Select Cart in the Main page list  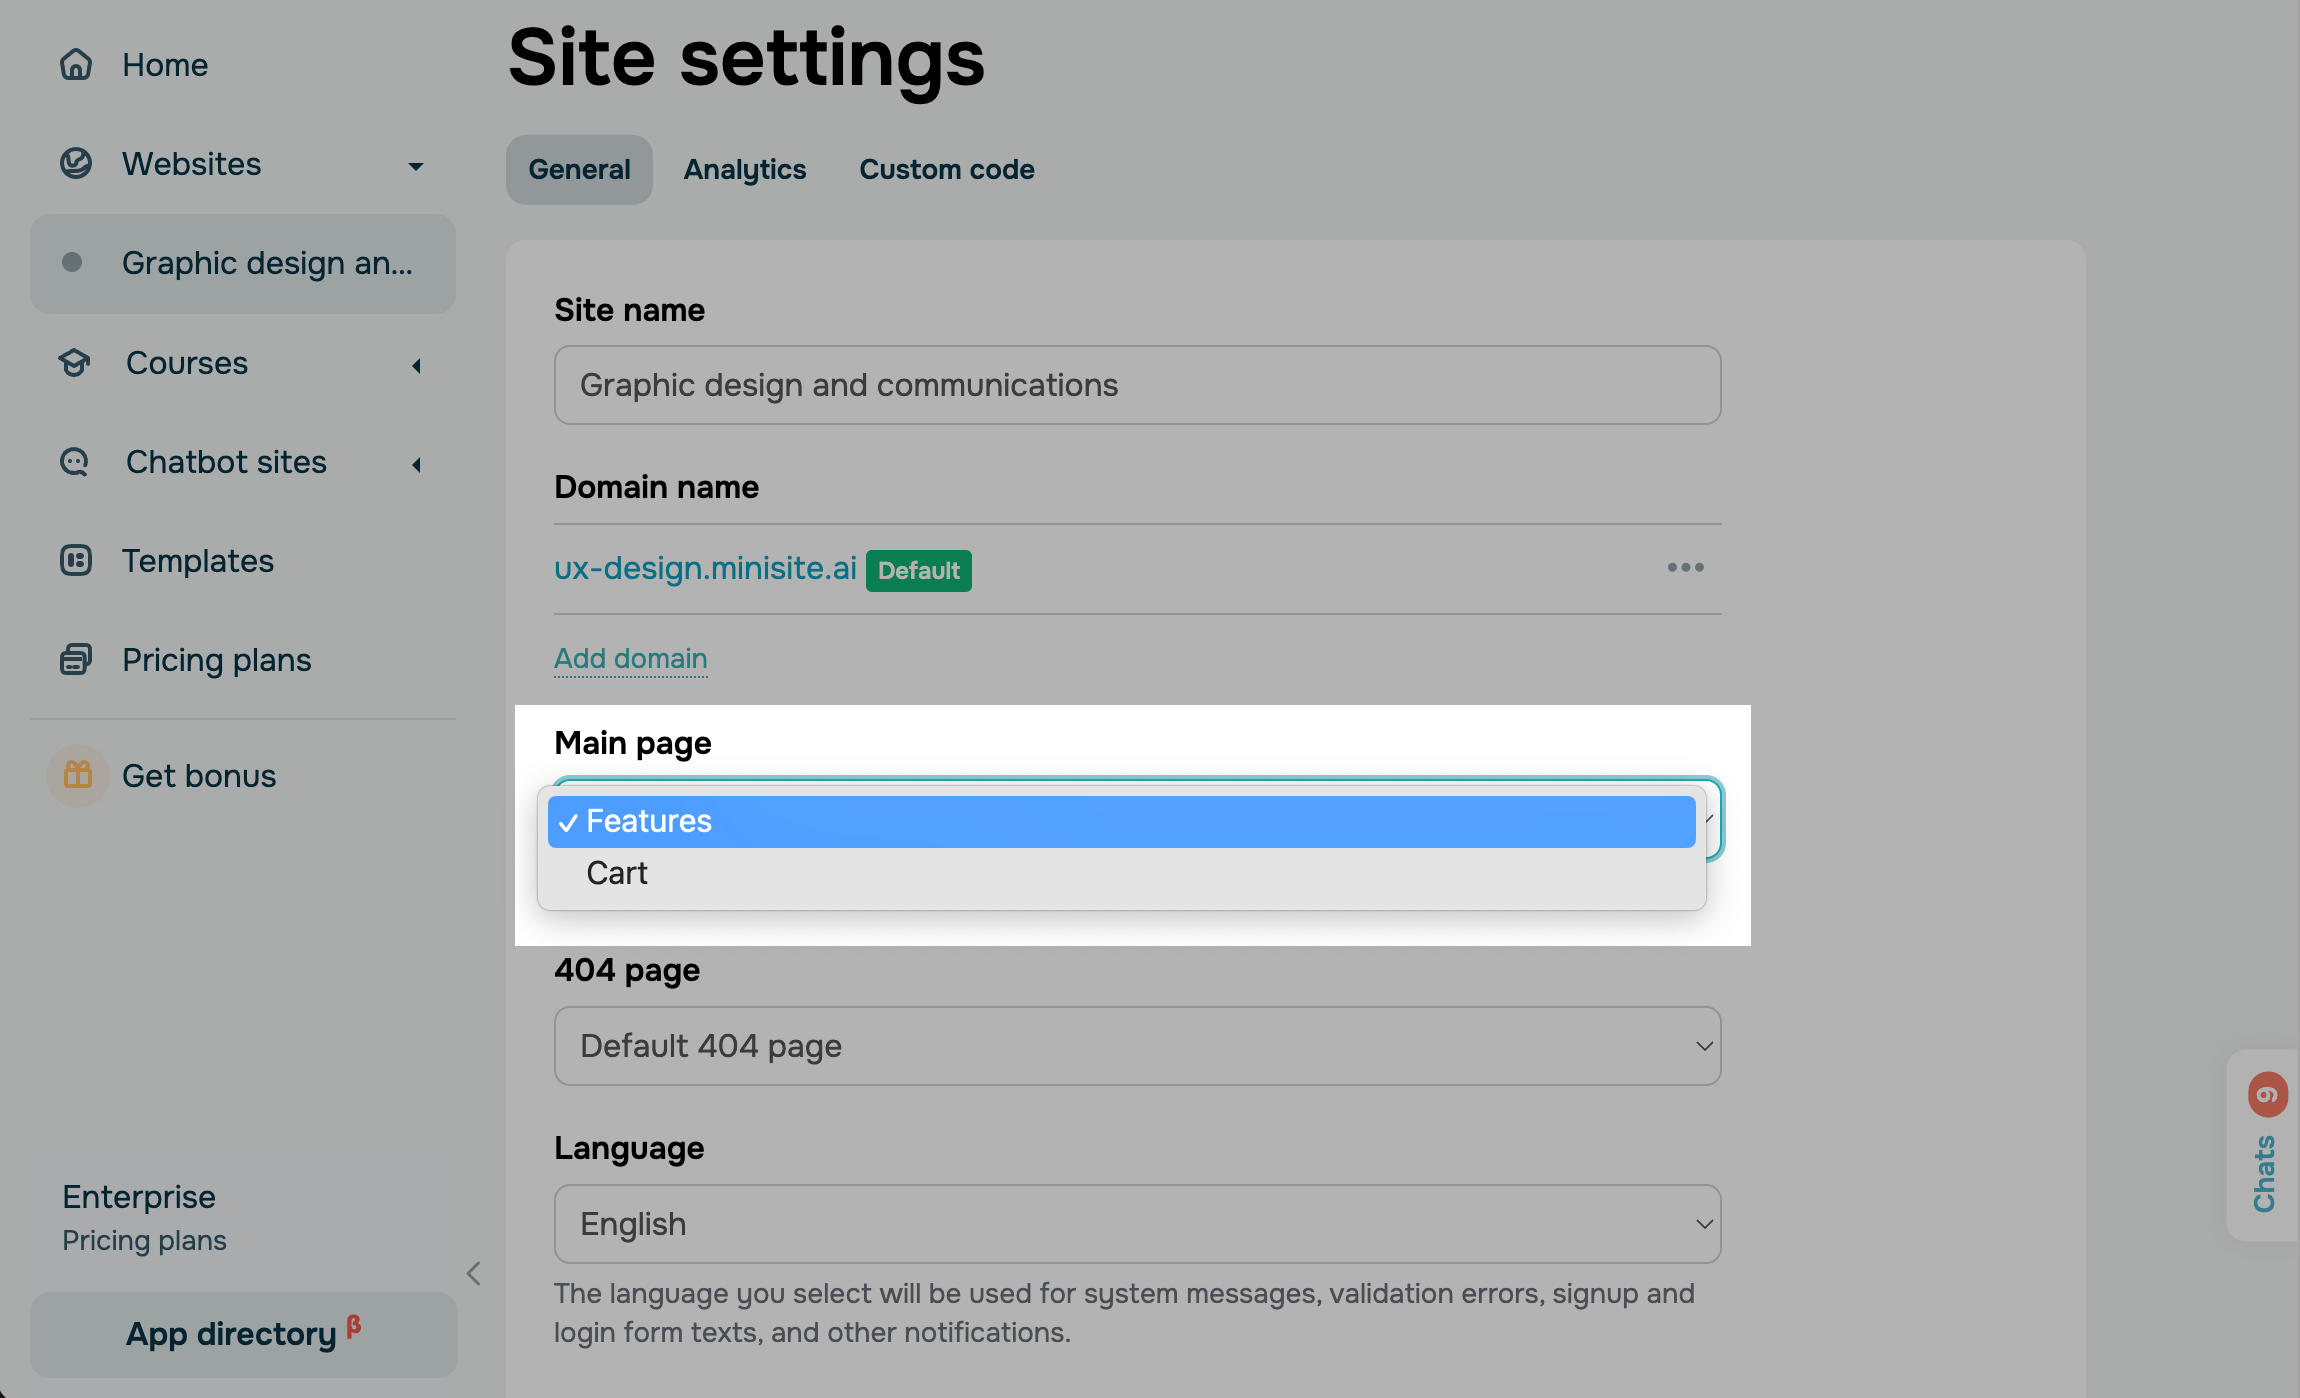[617, 873]
